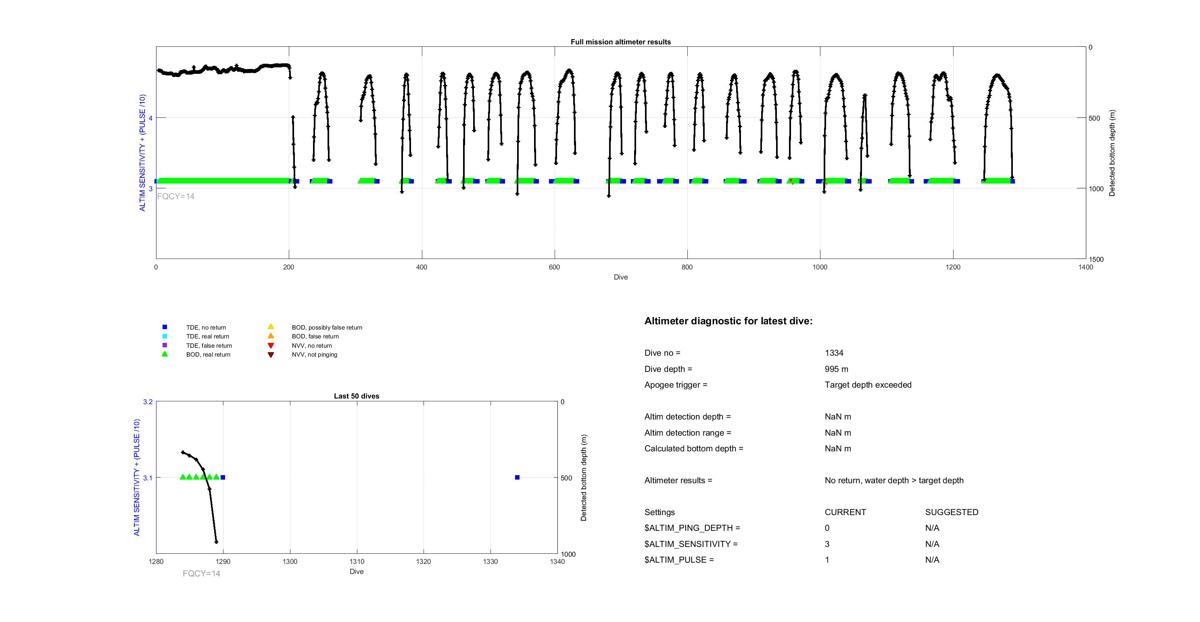Click the y-axis tick '3.1' on Last 50 dives plot

click(x=147, y=478)
